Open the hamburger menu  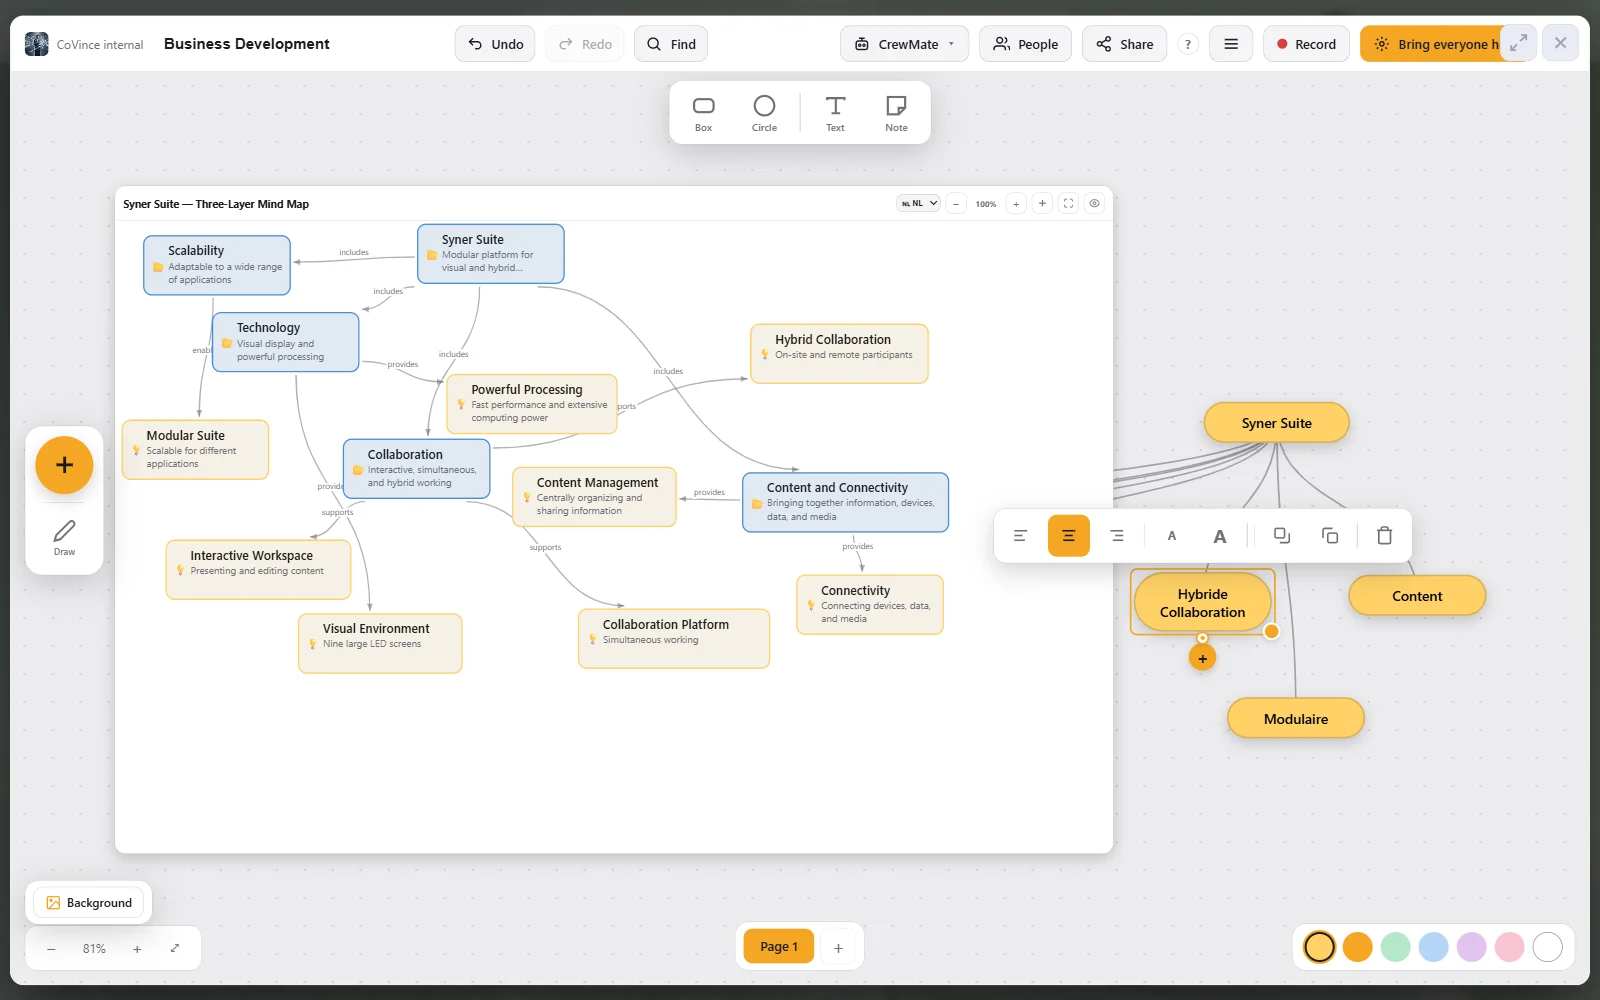coord(1231,44)
